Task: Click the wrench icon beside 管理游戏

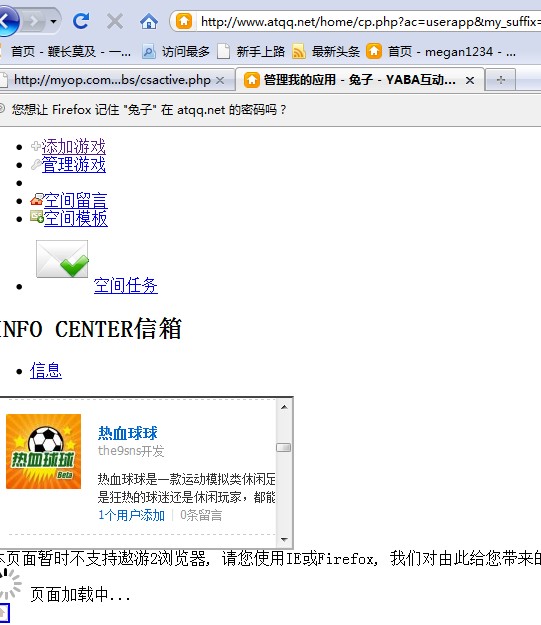Action: tap(36, 164)
